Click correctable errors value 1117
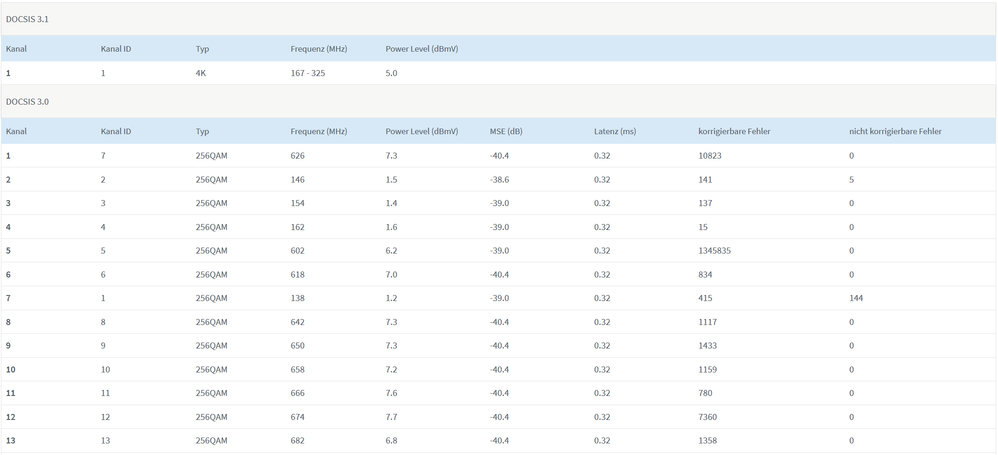The image size is (998, 455). point(708,323)
